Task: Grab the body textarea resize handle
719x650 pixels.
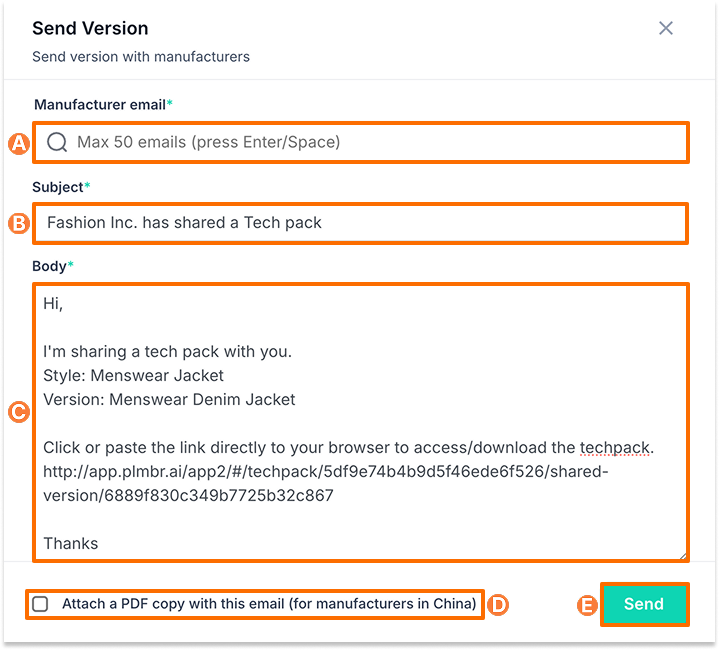Action: point(681,554)
